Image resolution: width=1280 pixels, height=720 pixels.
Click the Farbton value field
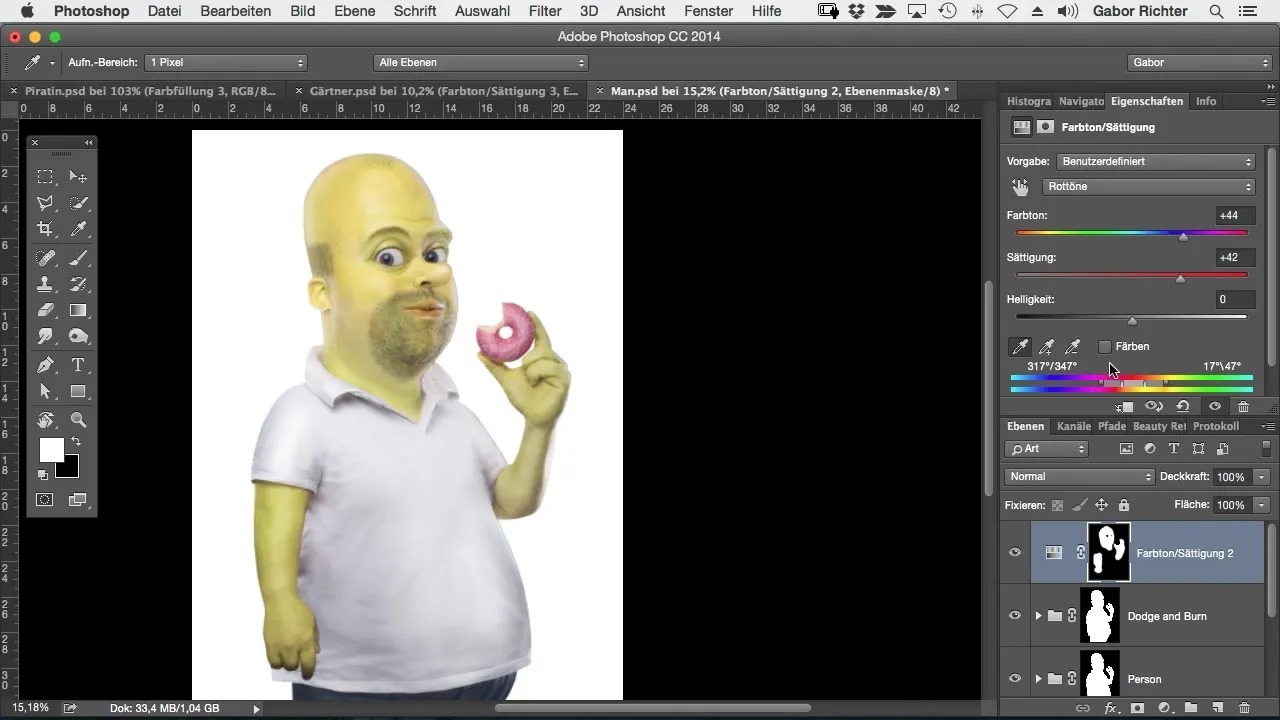click(1235, 216)
